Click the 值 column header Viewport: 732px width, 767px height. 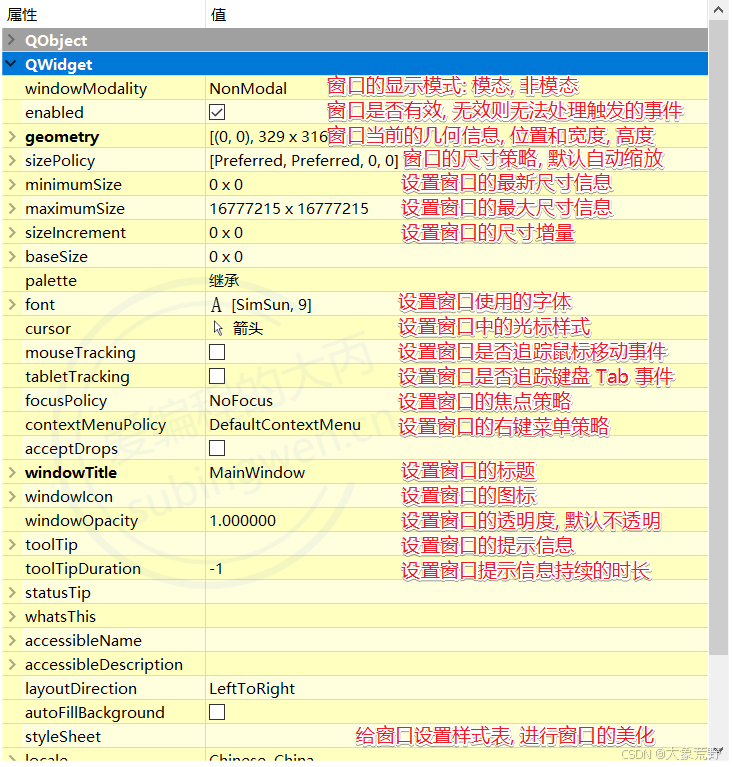(218, 15)
